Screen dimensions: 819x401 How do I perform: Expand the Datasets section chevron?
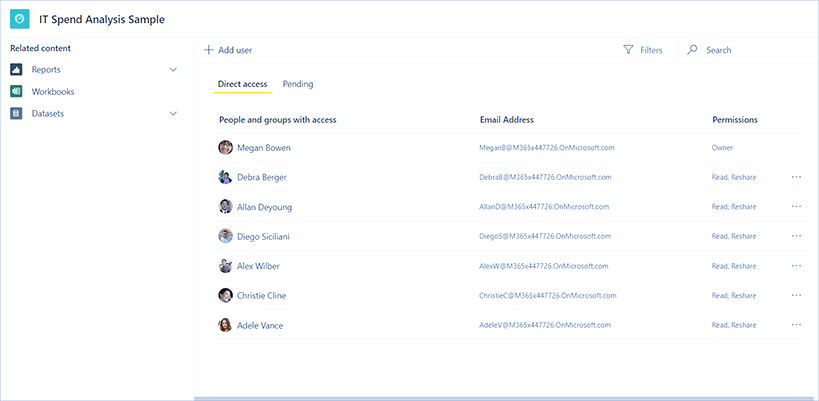[x=173, y=113]
